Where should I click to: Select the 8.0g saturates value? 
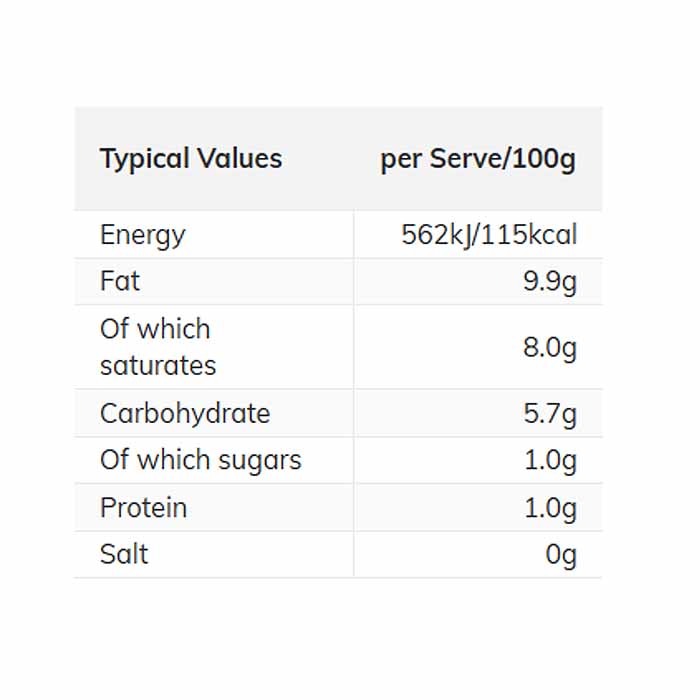point(550,348)
